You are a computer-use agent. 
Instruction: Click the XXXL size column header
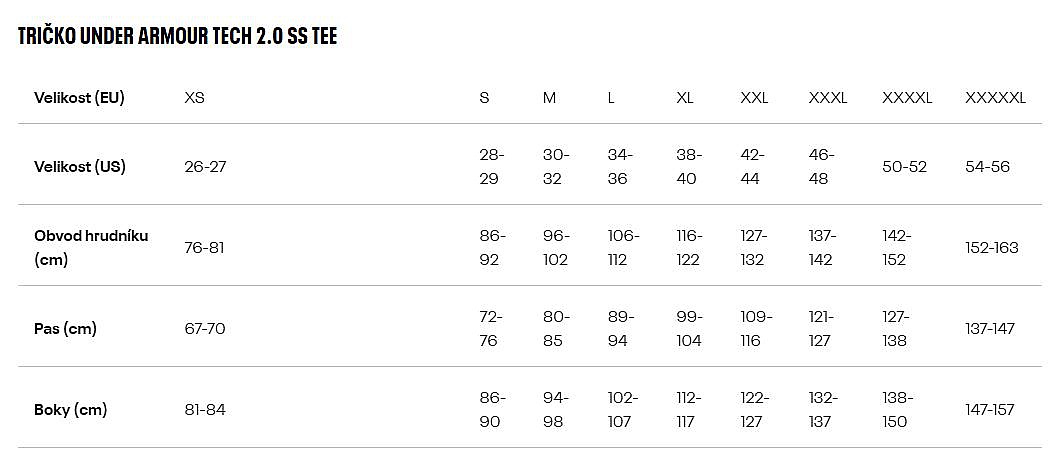(x=828, y=98)
